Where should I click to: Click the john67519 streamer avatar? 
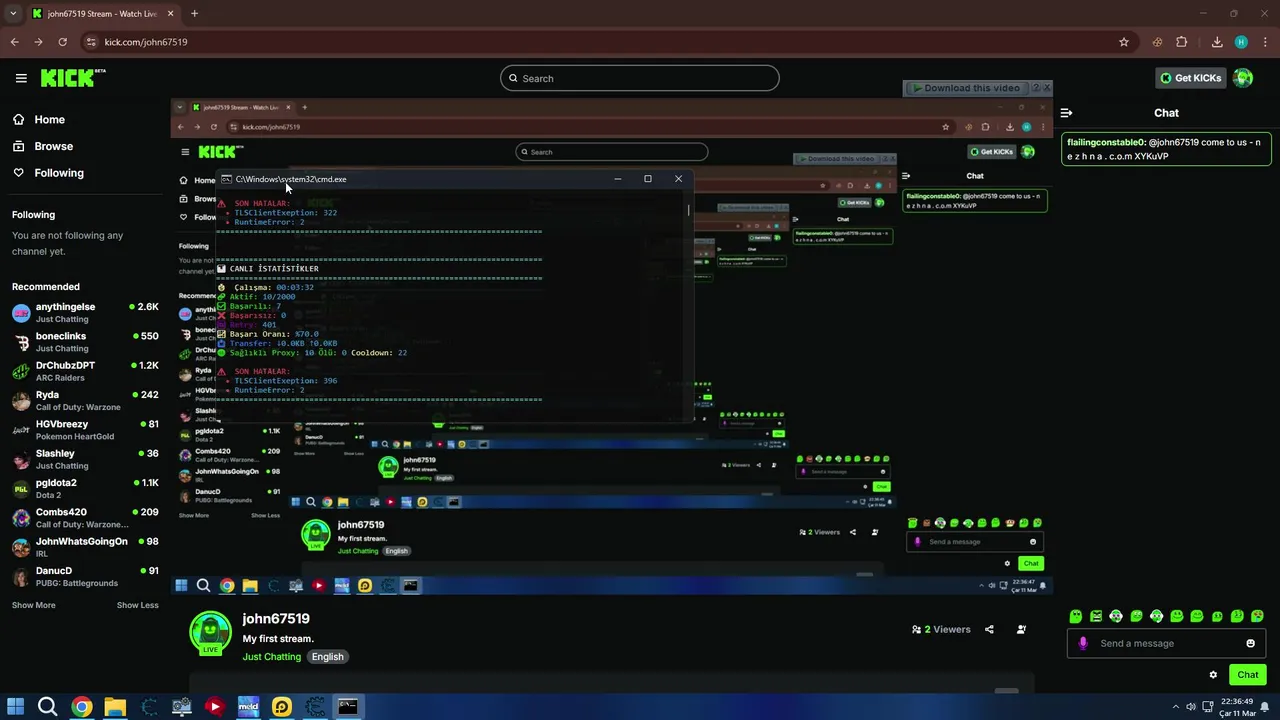point(210,632)
